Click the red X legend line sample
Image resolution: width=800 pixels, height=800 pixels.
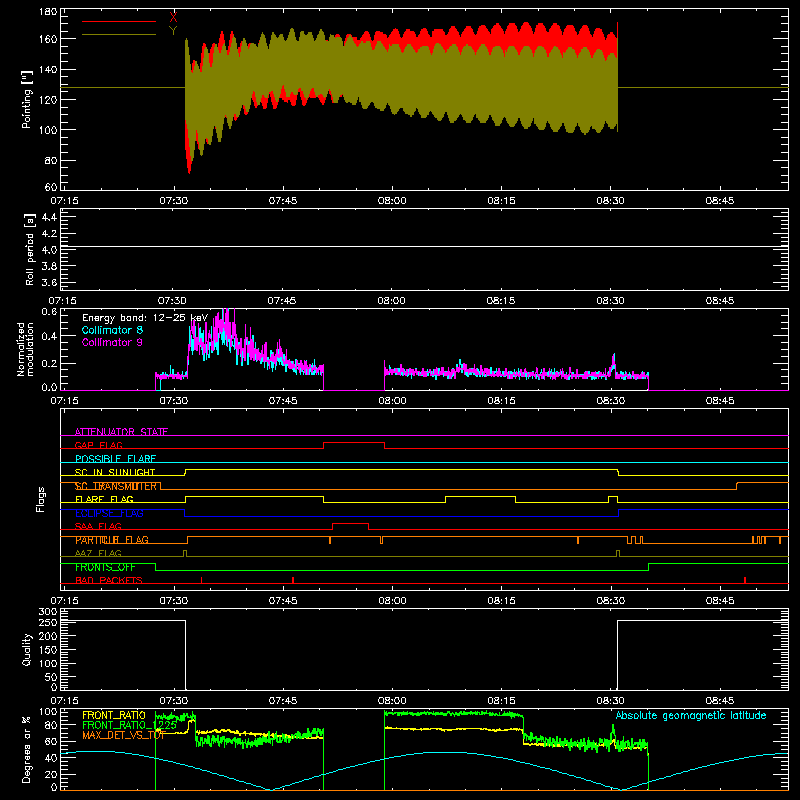pyautogui.click(x=119, y=21)
